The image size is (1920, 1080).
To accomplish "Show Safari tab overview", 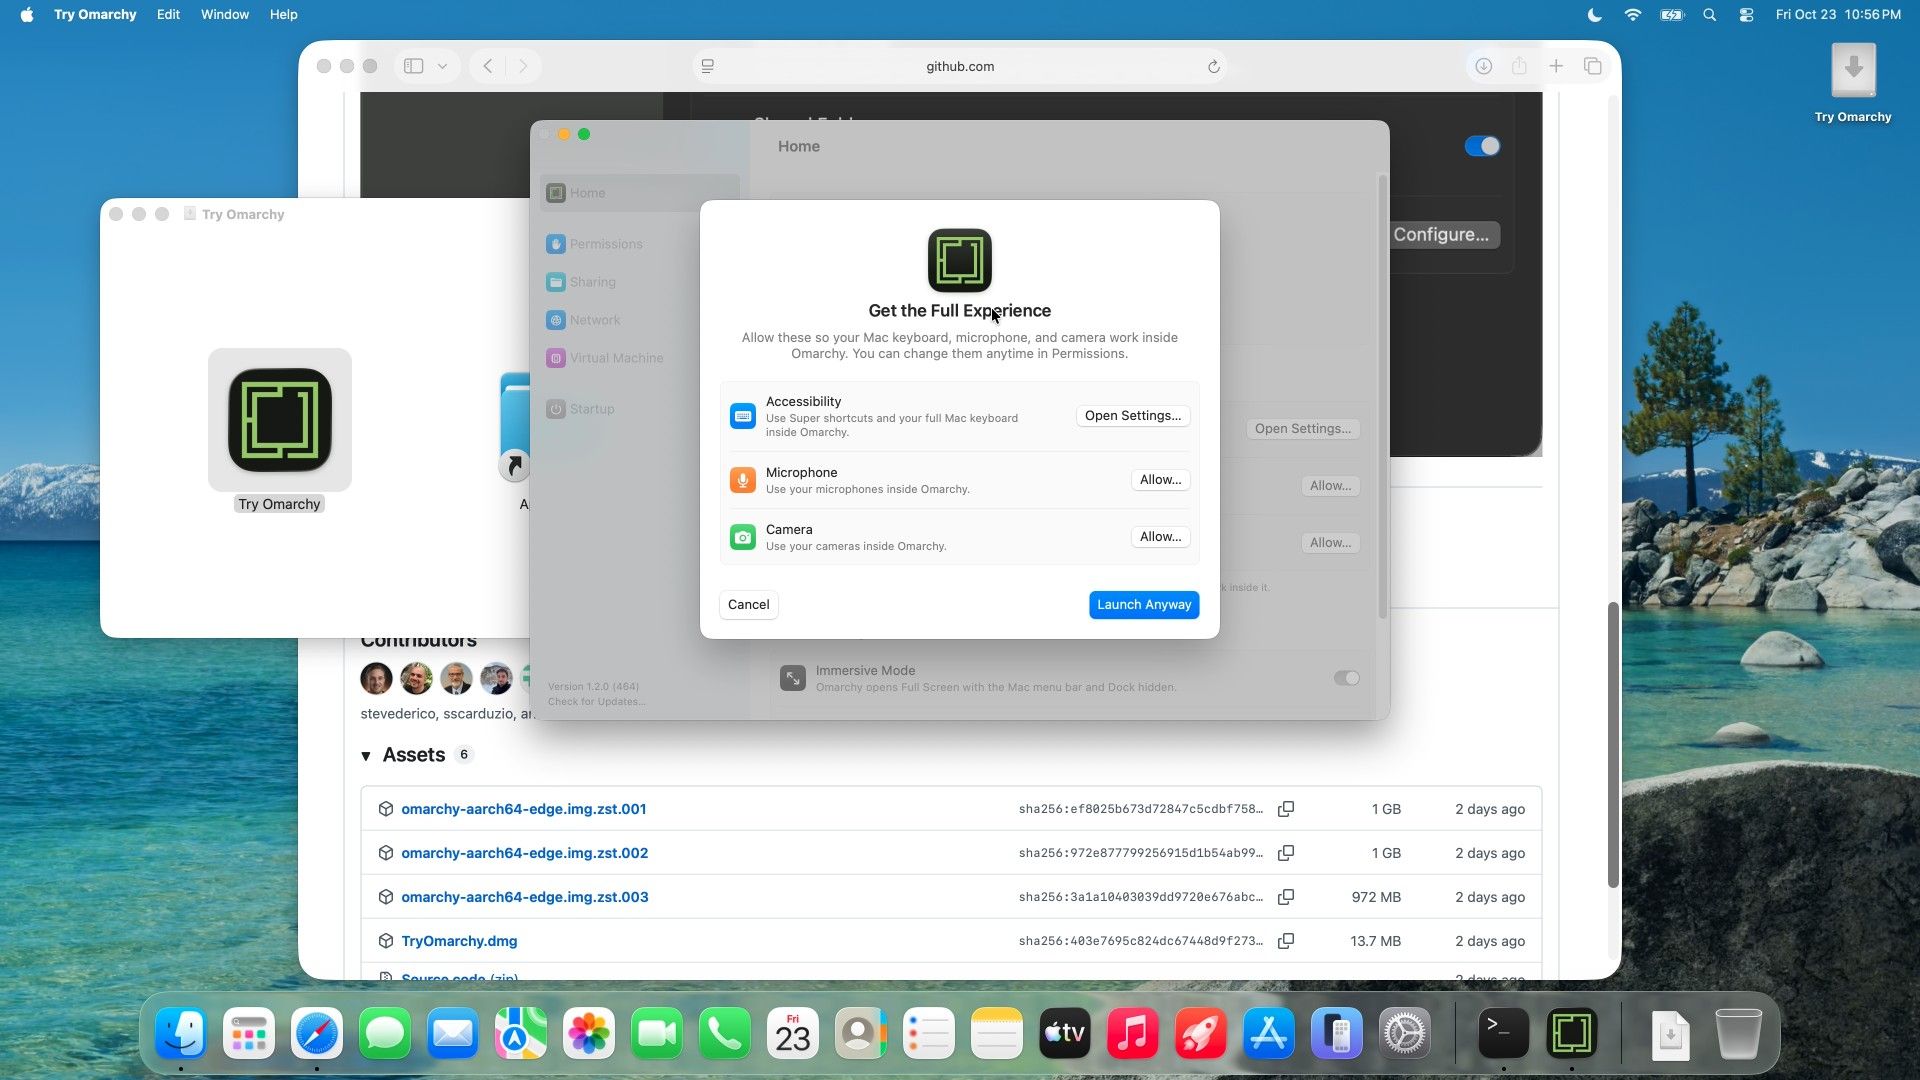I will [1593, 66].
